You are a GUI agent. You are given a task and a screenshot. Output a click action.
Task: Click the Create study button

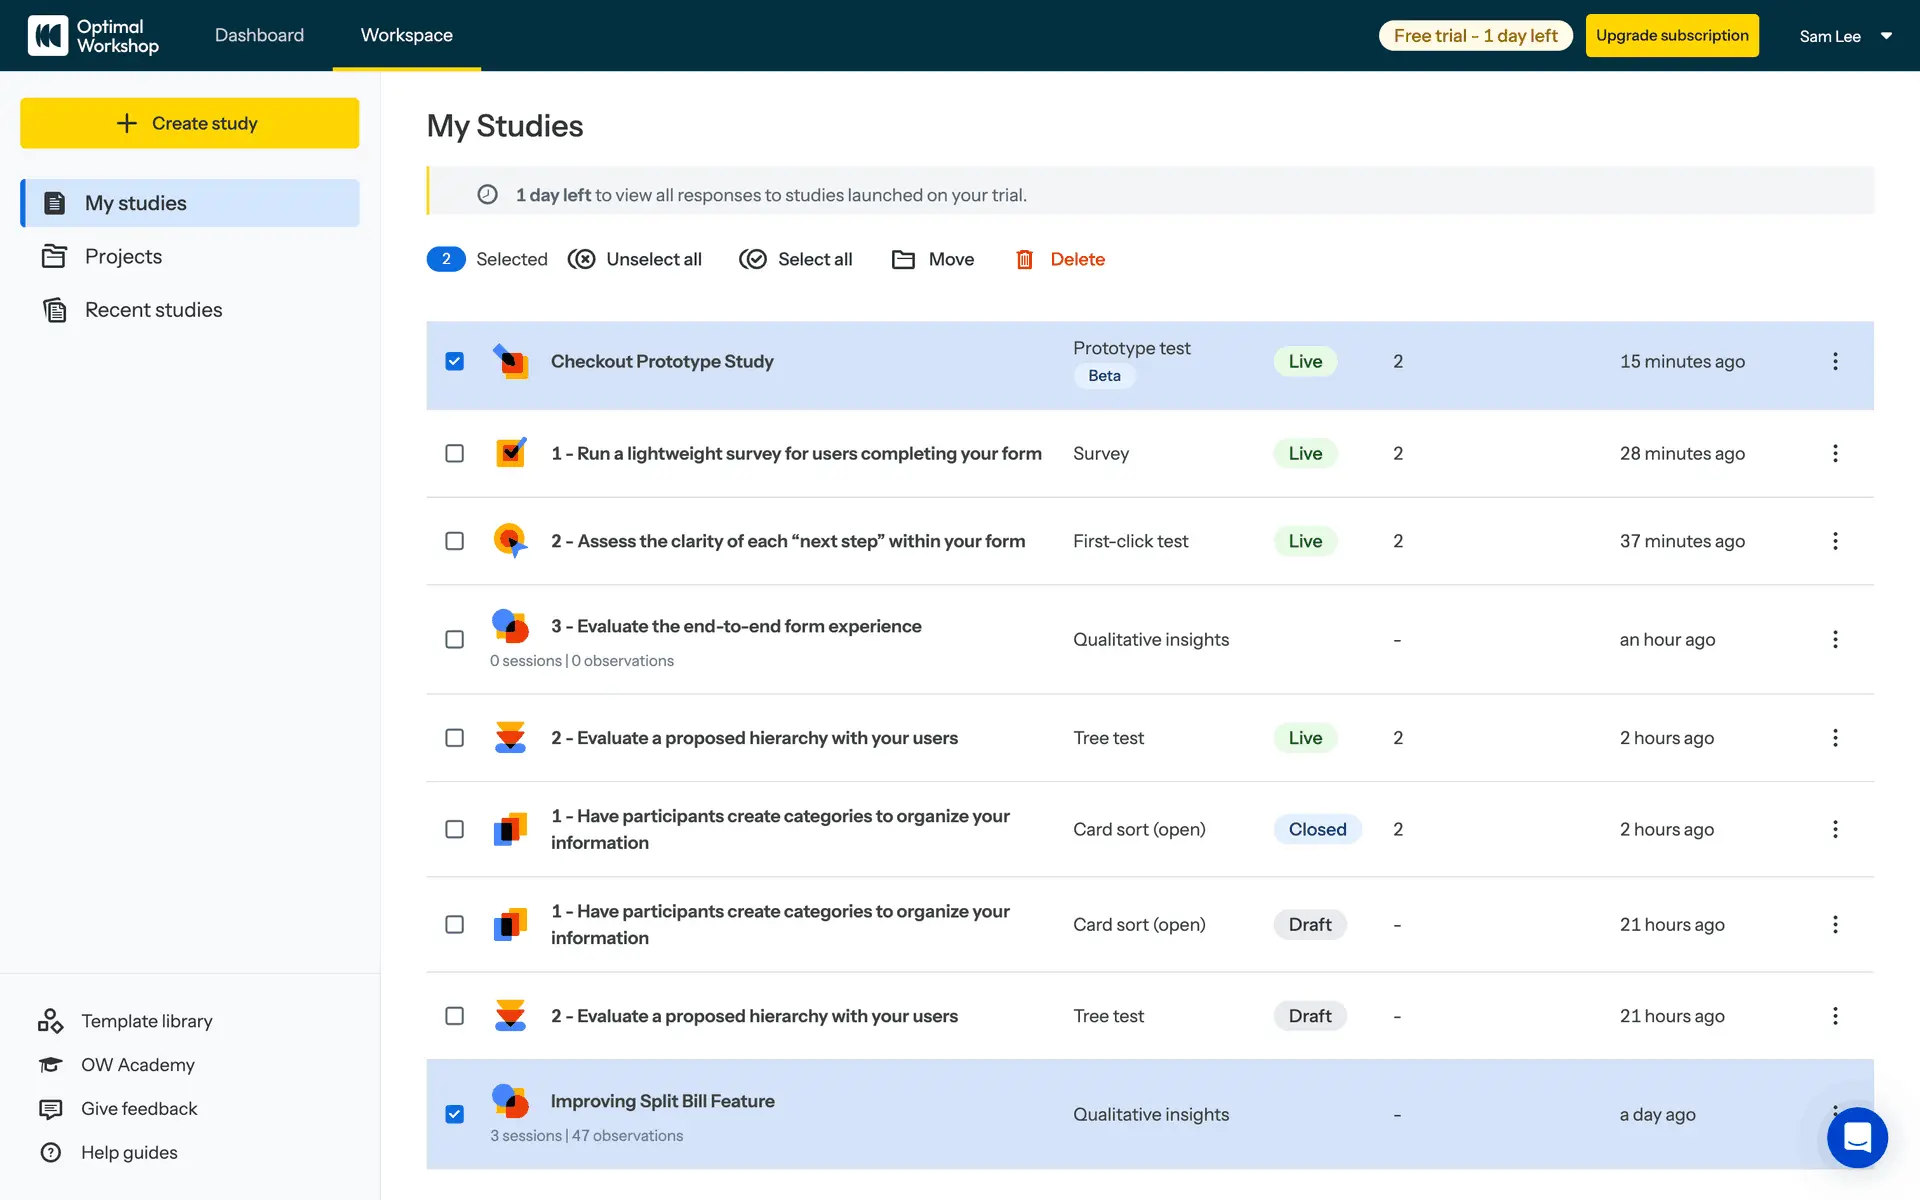click(x=189, y=123)
